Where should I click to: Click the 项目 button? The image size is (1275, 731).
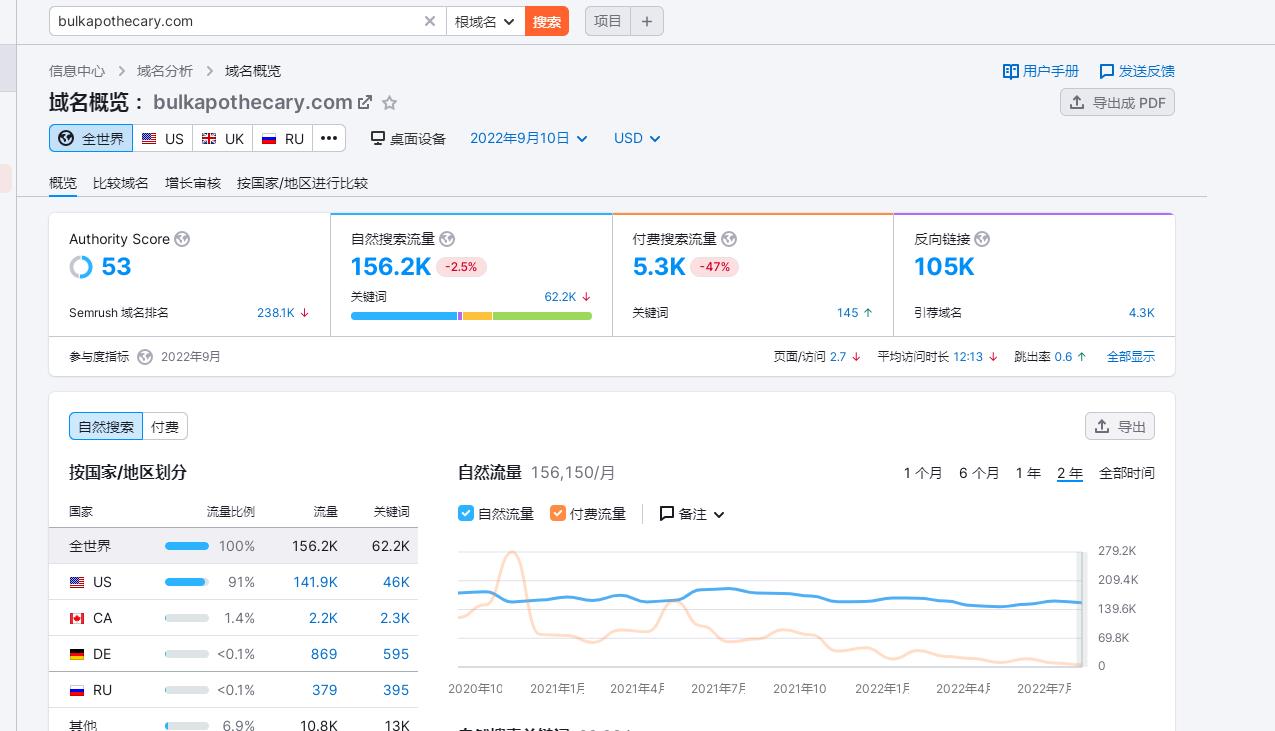coord(608,21)
